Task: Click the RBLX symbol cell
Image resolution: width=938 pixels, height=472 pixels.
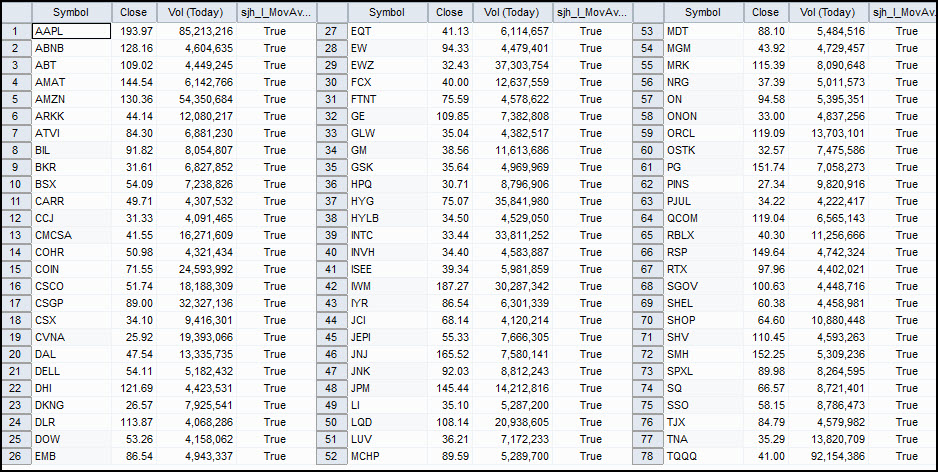Action: click(703, 235)
